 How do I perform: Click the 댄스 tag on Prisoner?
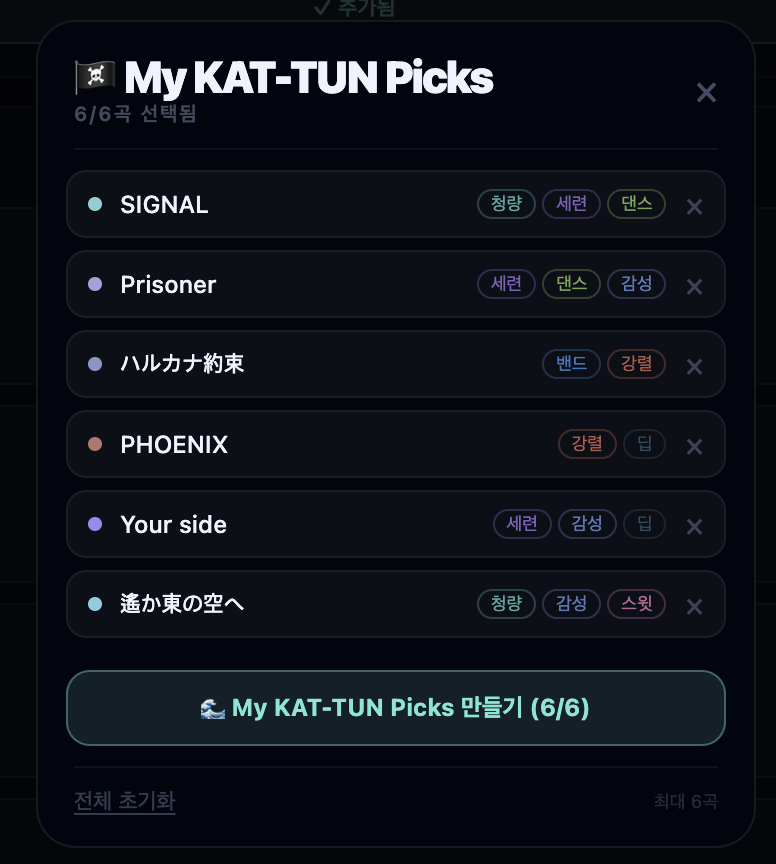pos(571,284)
